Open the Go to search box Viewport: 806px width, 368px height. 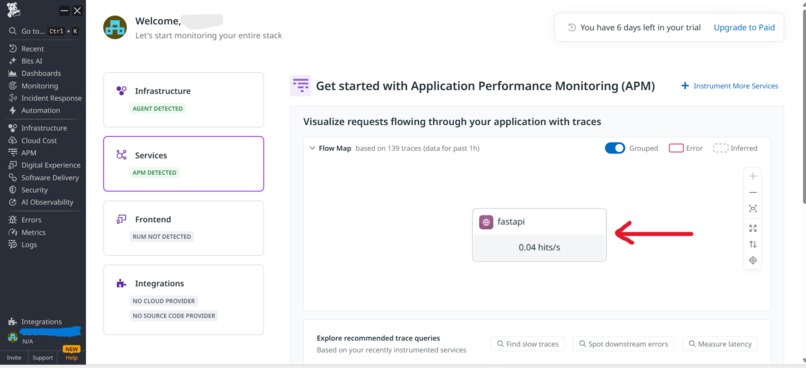(44, 31)
